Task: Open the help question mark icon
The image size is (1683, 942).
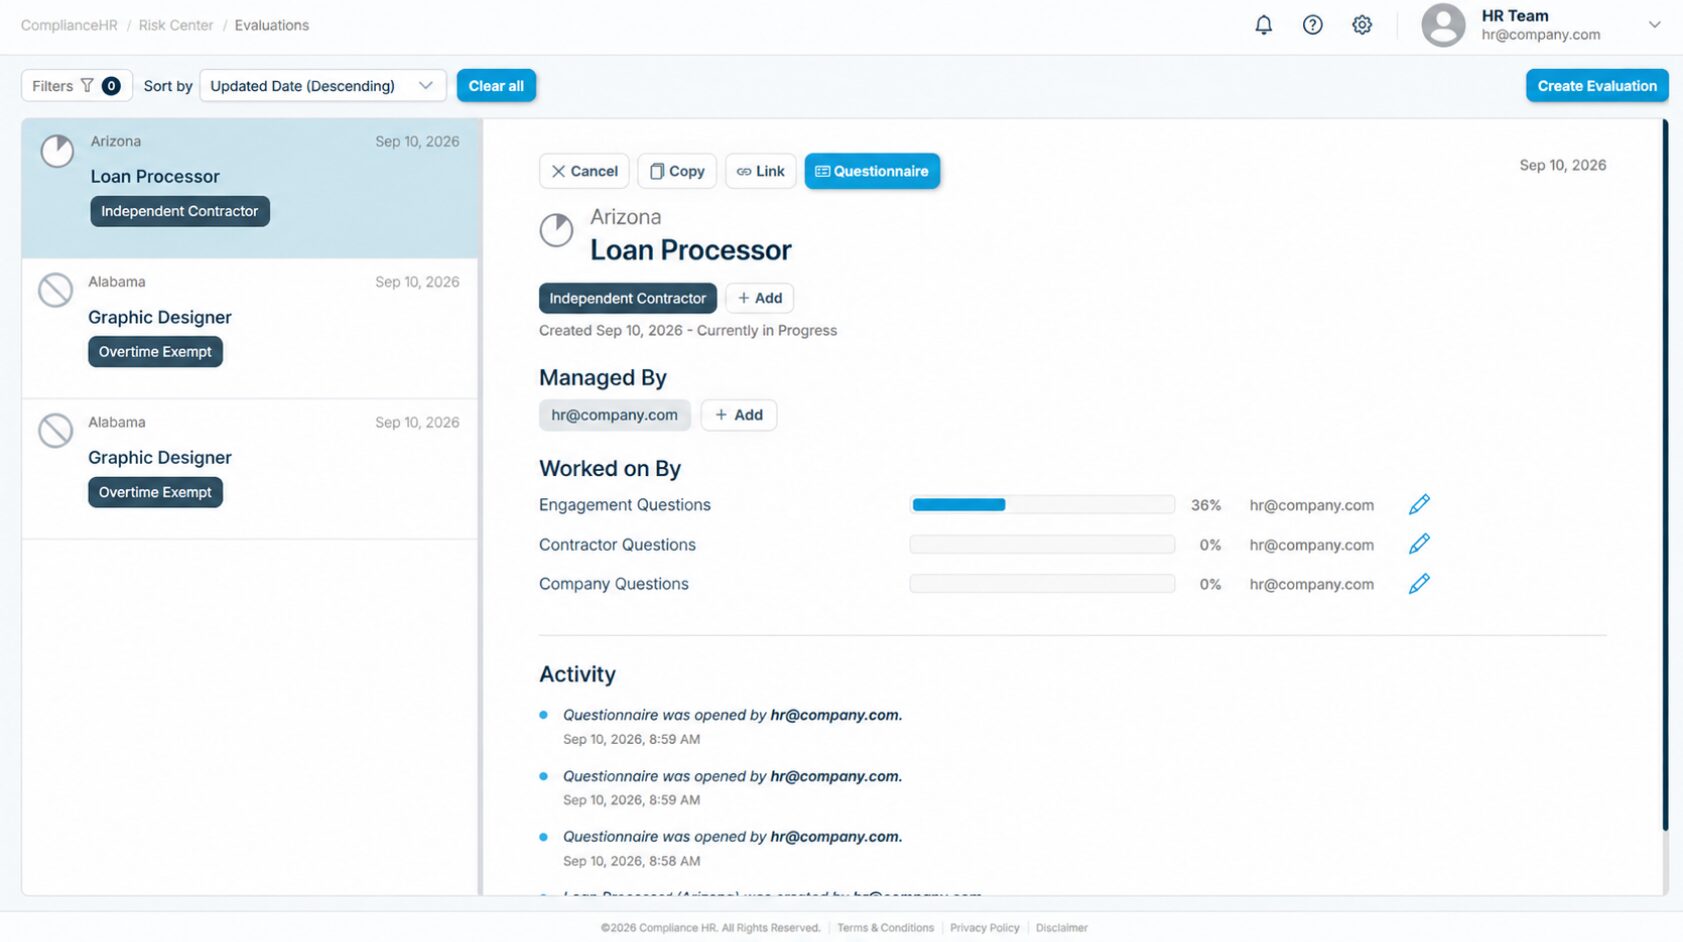Action: [x=1313, y=25]
